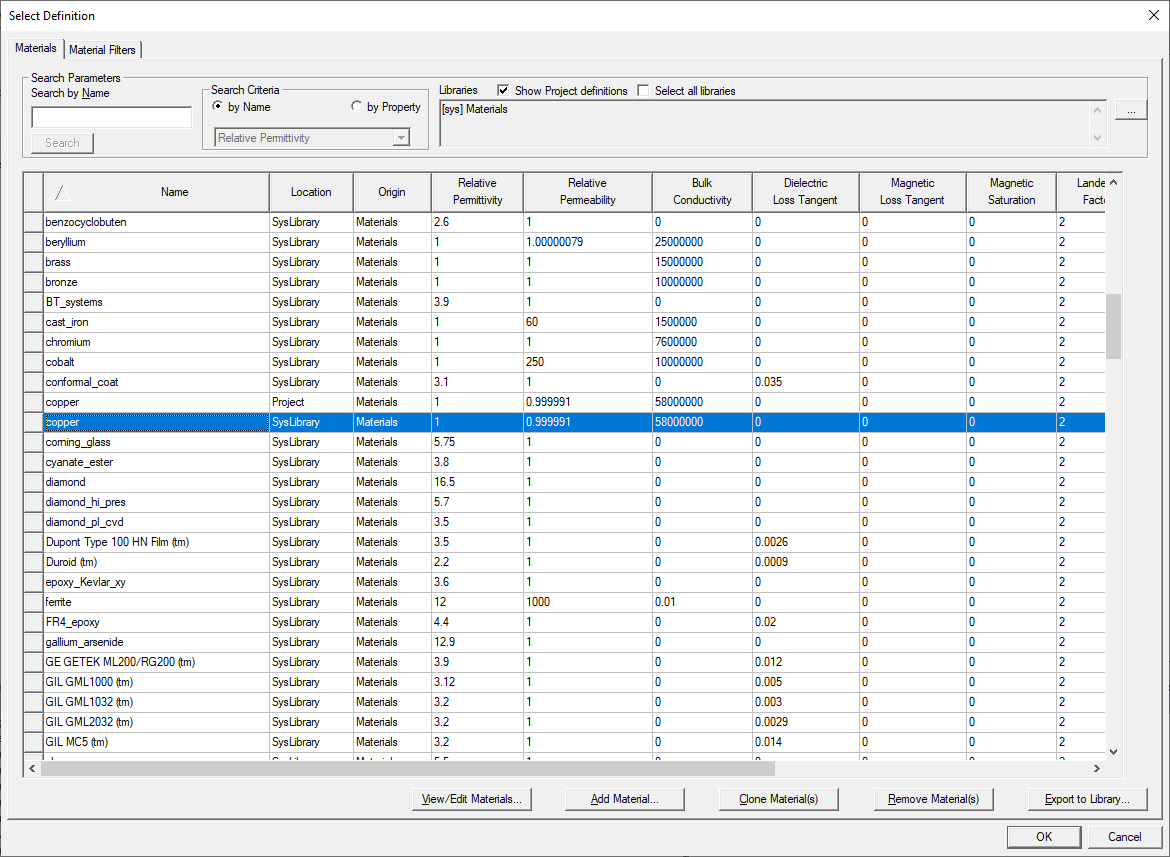Click the libraries list down spinner arrow
1170x857 pixels.
[1098, 138]
